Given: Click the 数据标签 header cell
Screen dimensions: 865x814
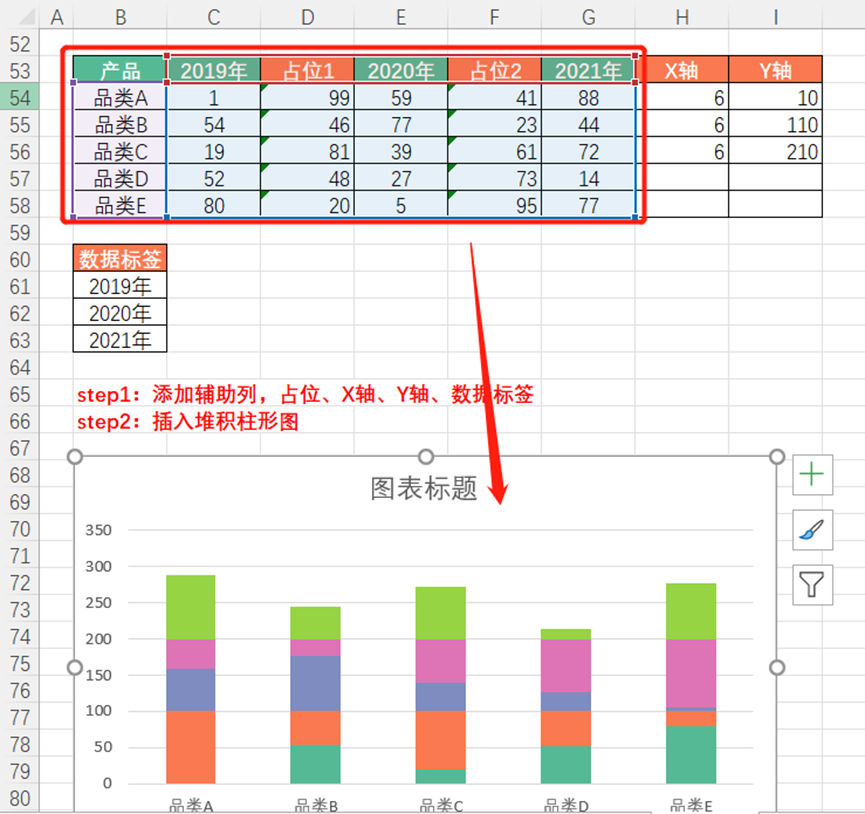Looking at the screenshot, I should pyautogui.click(x=120, y=258).
